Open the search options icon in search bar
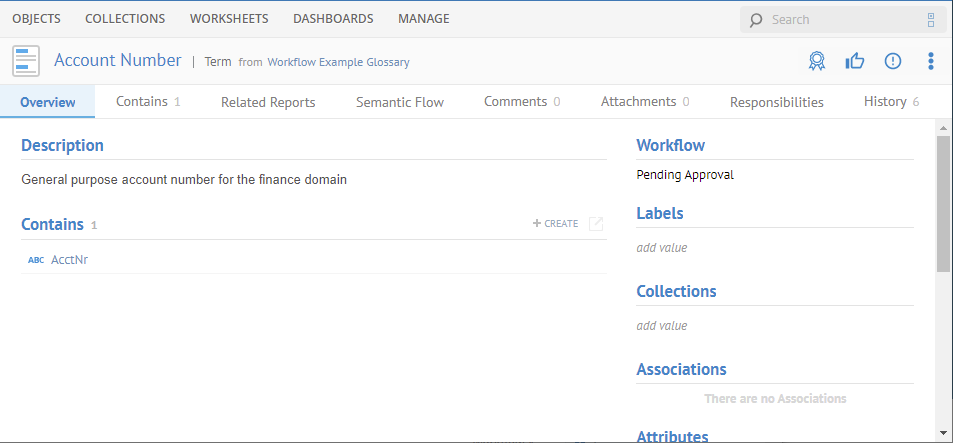 (931, 20)
